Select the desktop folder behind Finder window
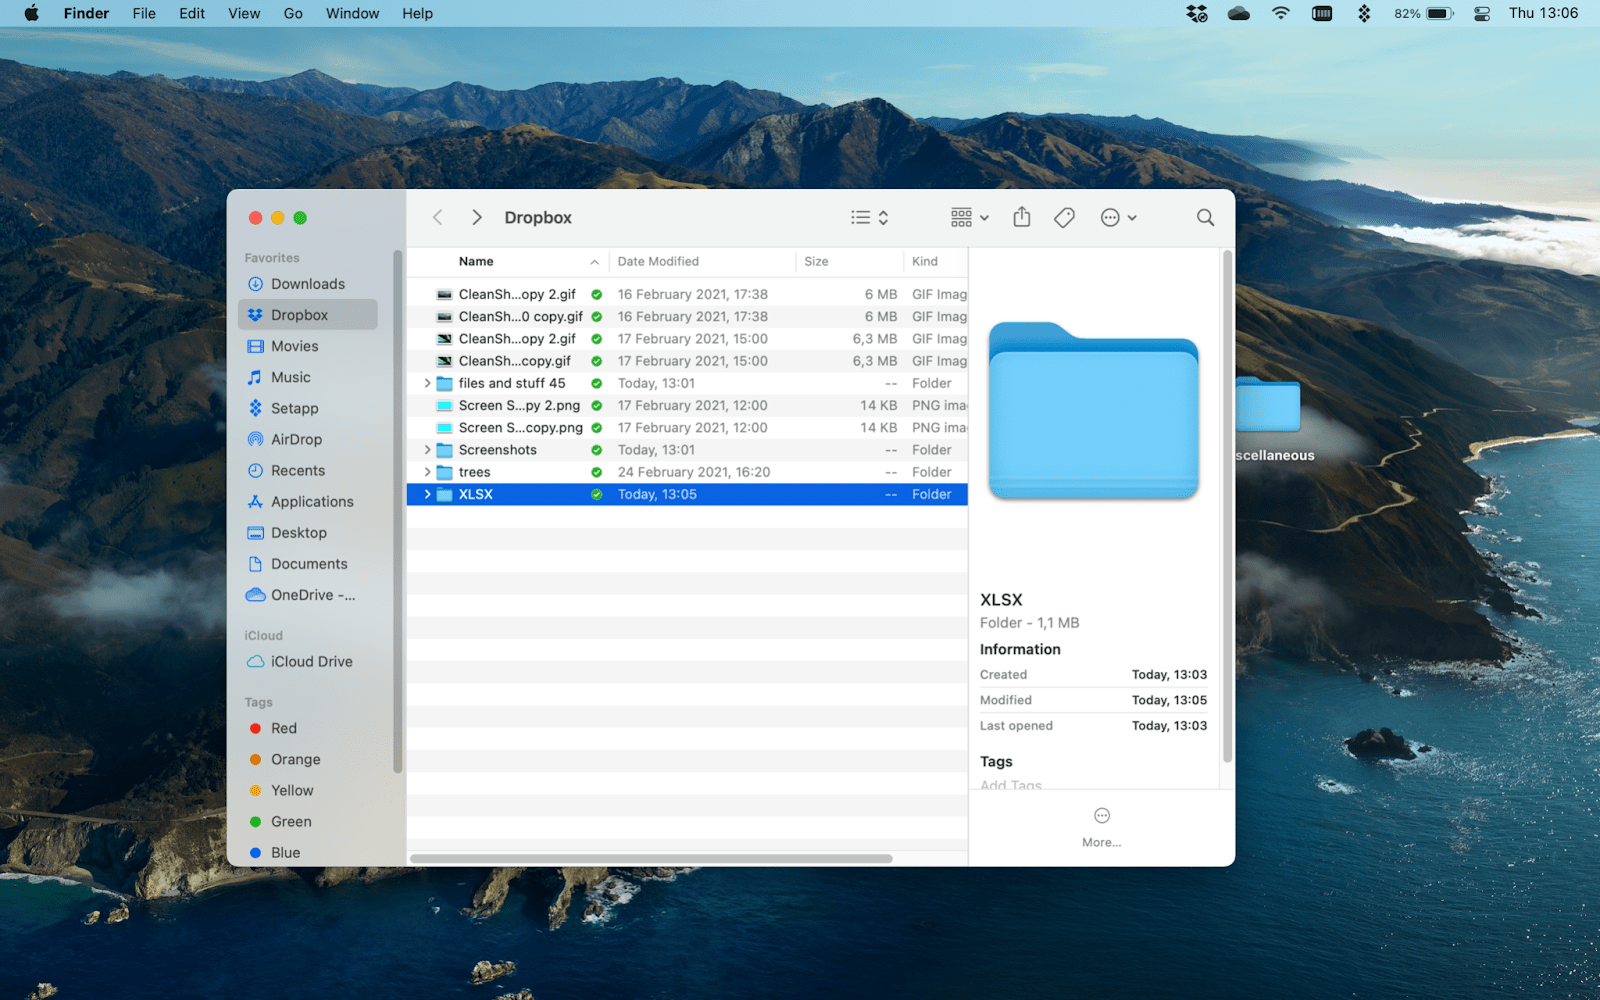Screen dimensions: 1600x1000 (x=1268, y=405)
